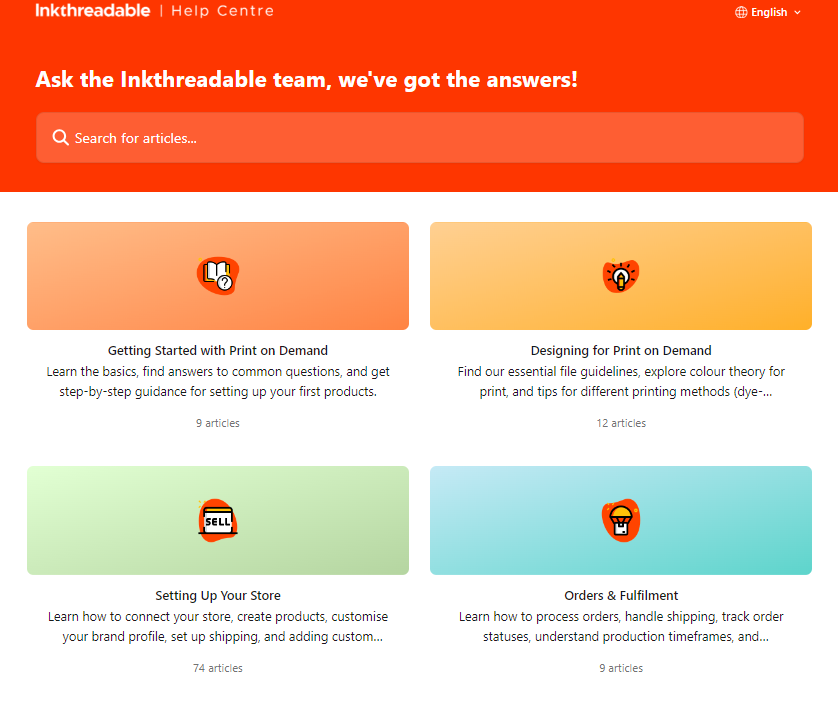Click the globe language icon
Screen dimensions: 838x703
(741, 12)
